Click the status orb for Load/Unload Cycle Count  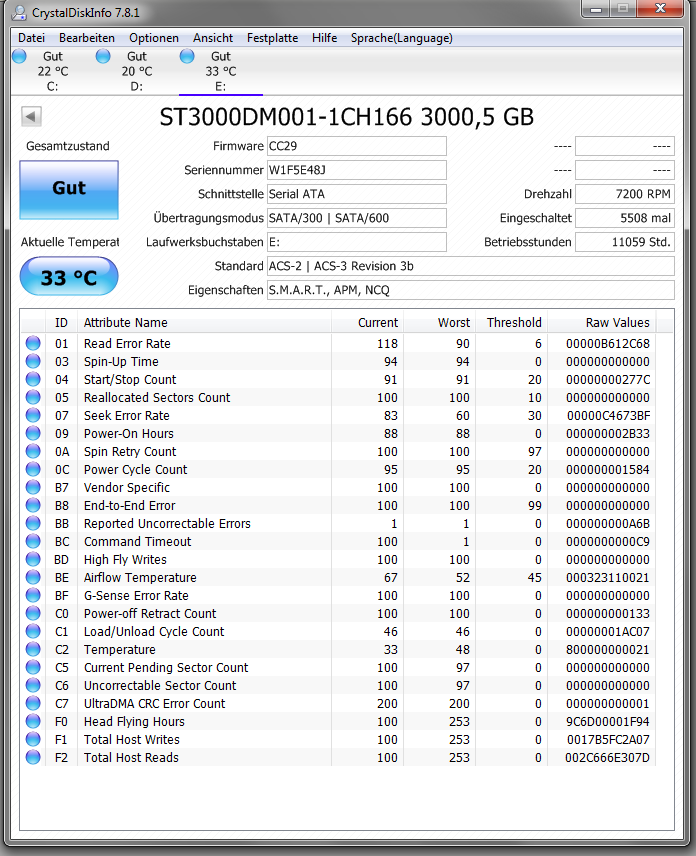(x=33, y=632)
